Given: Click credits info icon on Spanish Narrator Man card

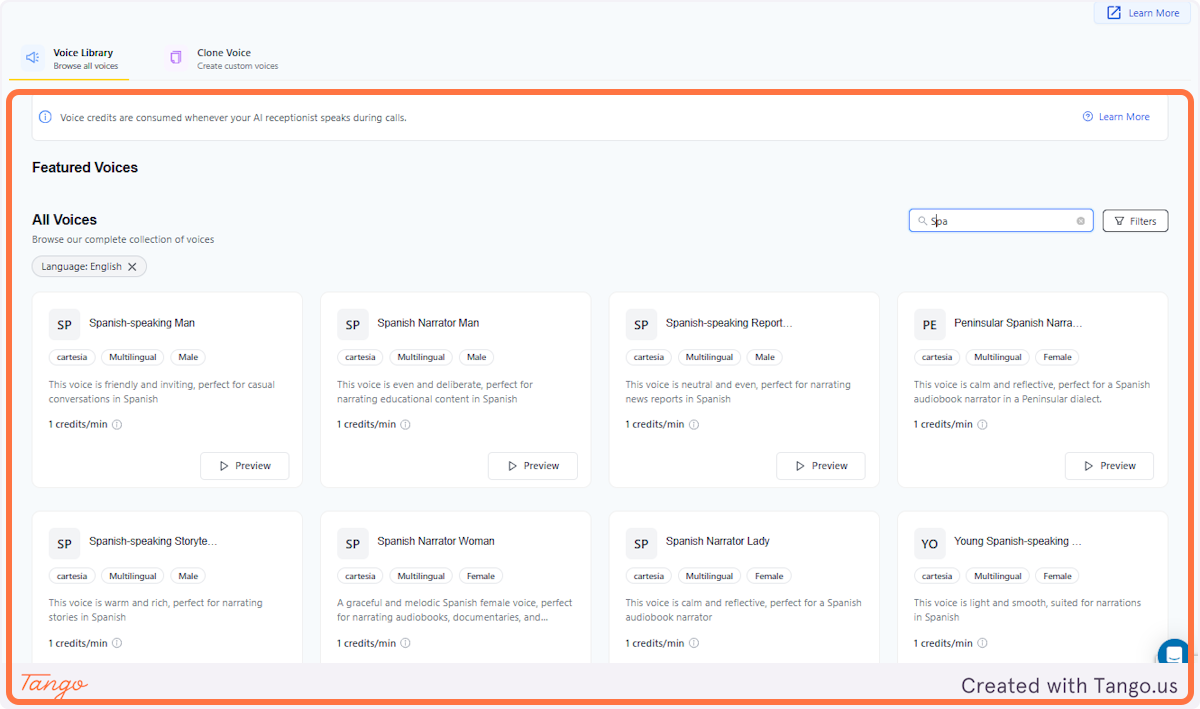Looking at the screenshot, I should 405,425.
